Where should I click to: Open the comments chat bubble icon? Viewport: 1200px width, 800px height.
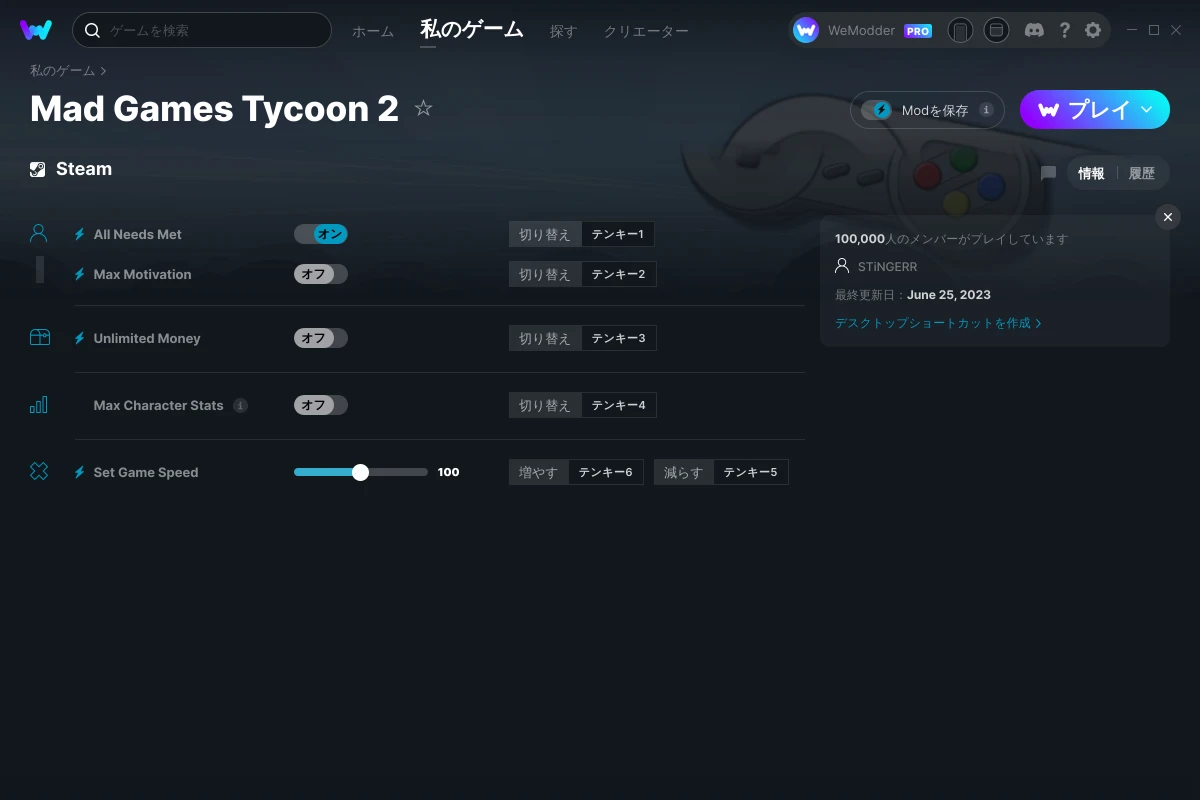point(1048,173)
